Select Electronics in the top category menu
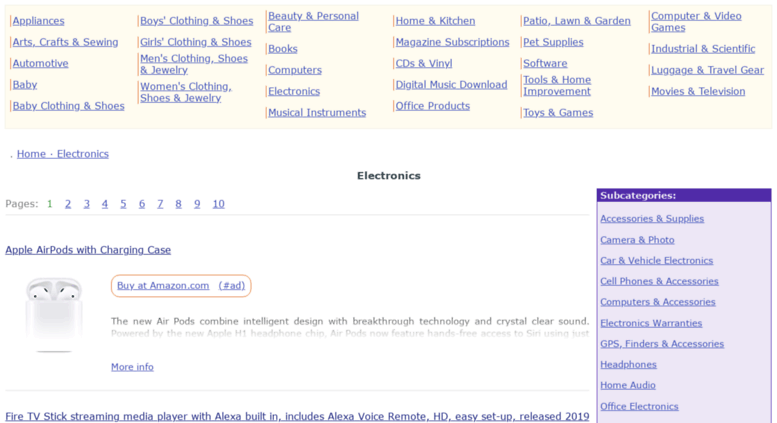The height and width of the screenshot is (423, 777). pos(294,92)
